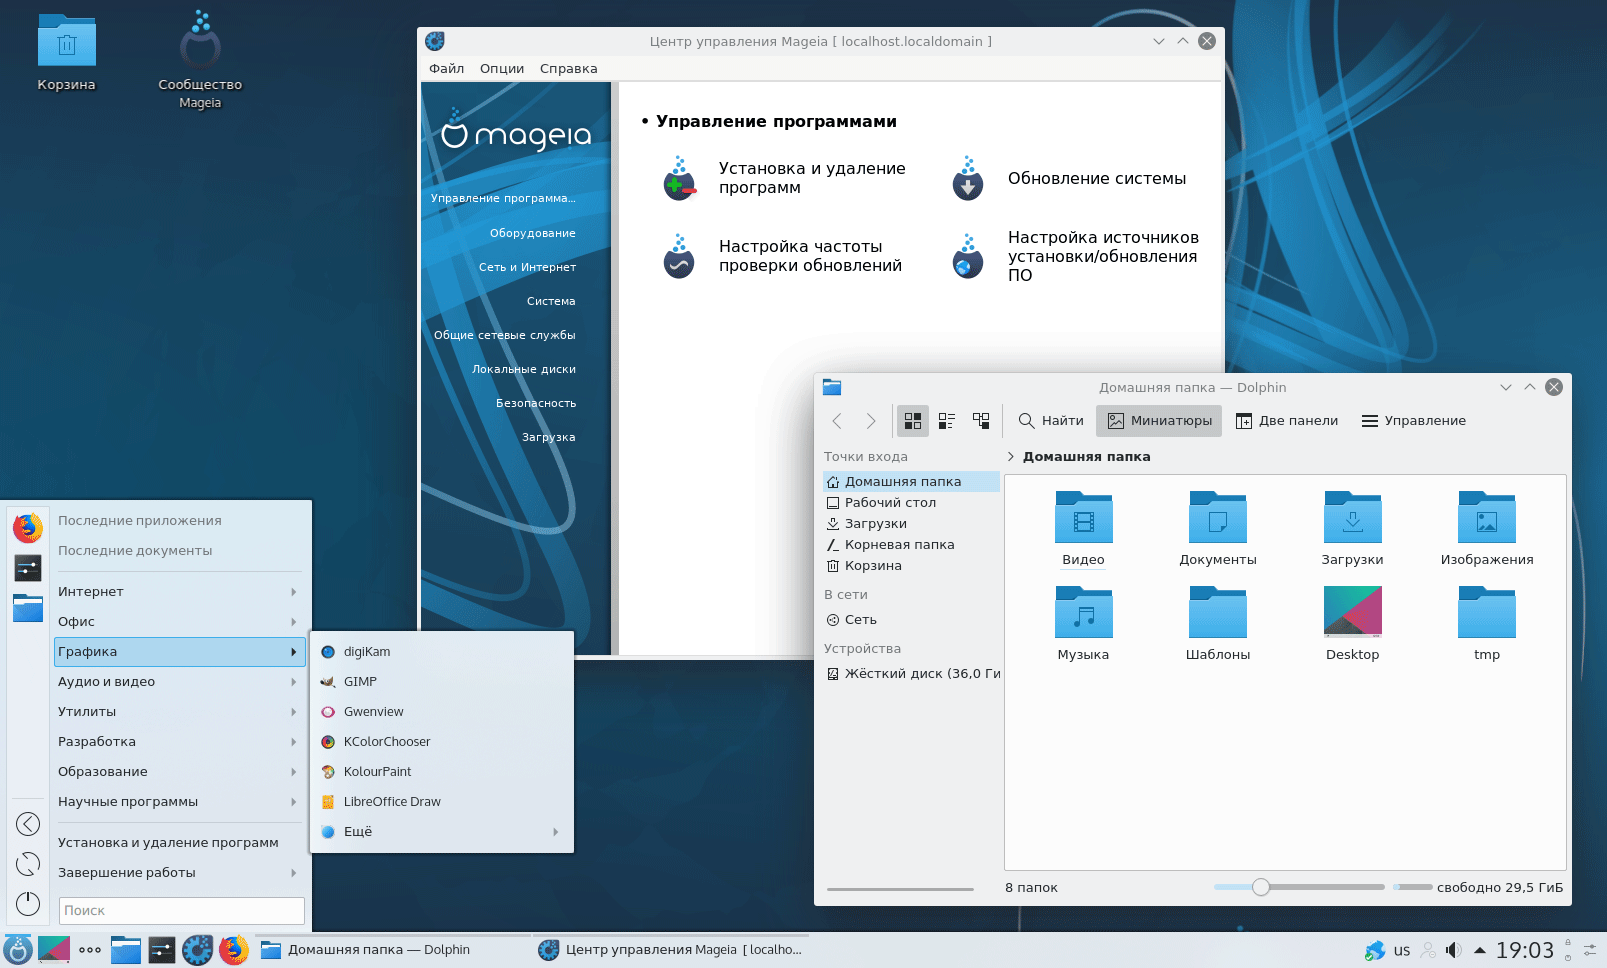Open software sources configuration icon
Viewport: 1607px width, 968px height.
coord(968,257)
